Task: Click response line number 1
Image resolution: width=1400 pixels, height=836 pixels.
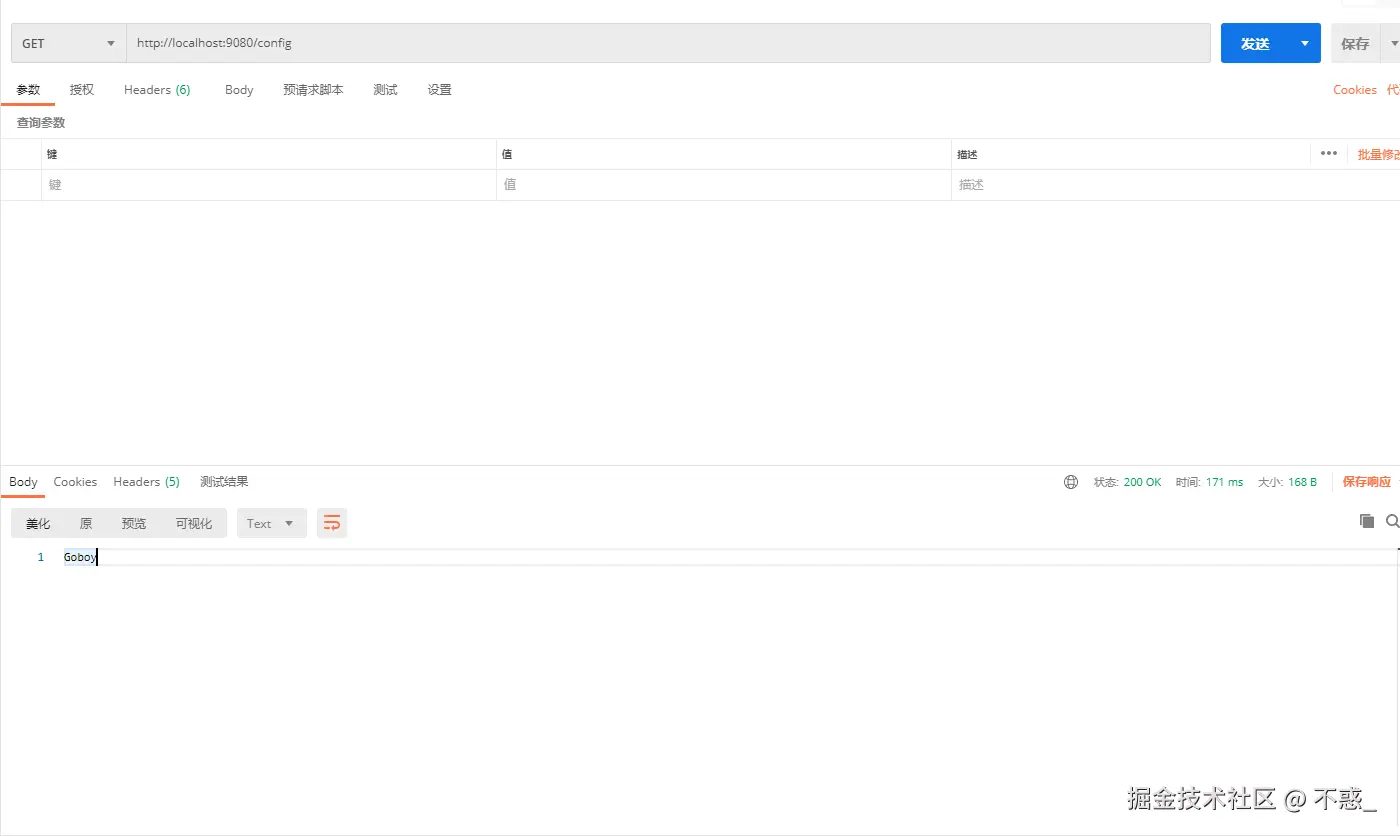Action: (41, 557)
